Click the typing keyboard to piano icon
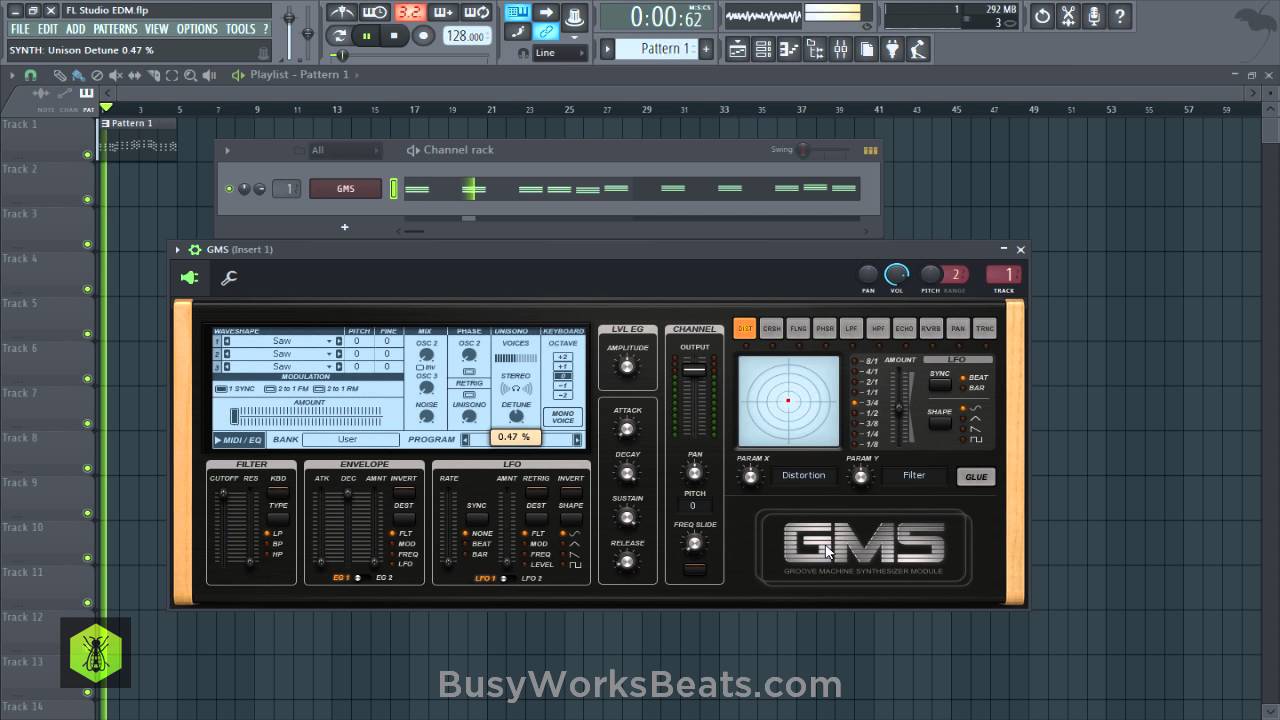The width and height of the screenshot is (1280, 720). point(517,11)
